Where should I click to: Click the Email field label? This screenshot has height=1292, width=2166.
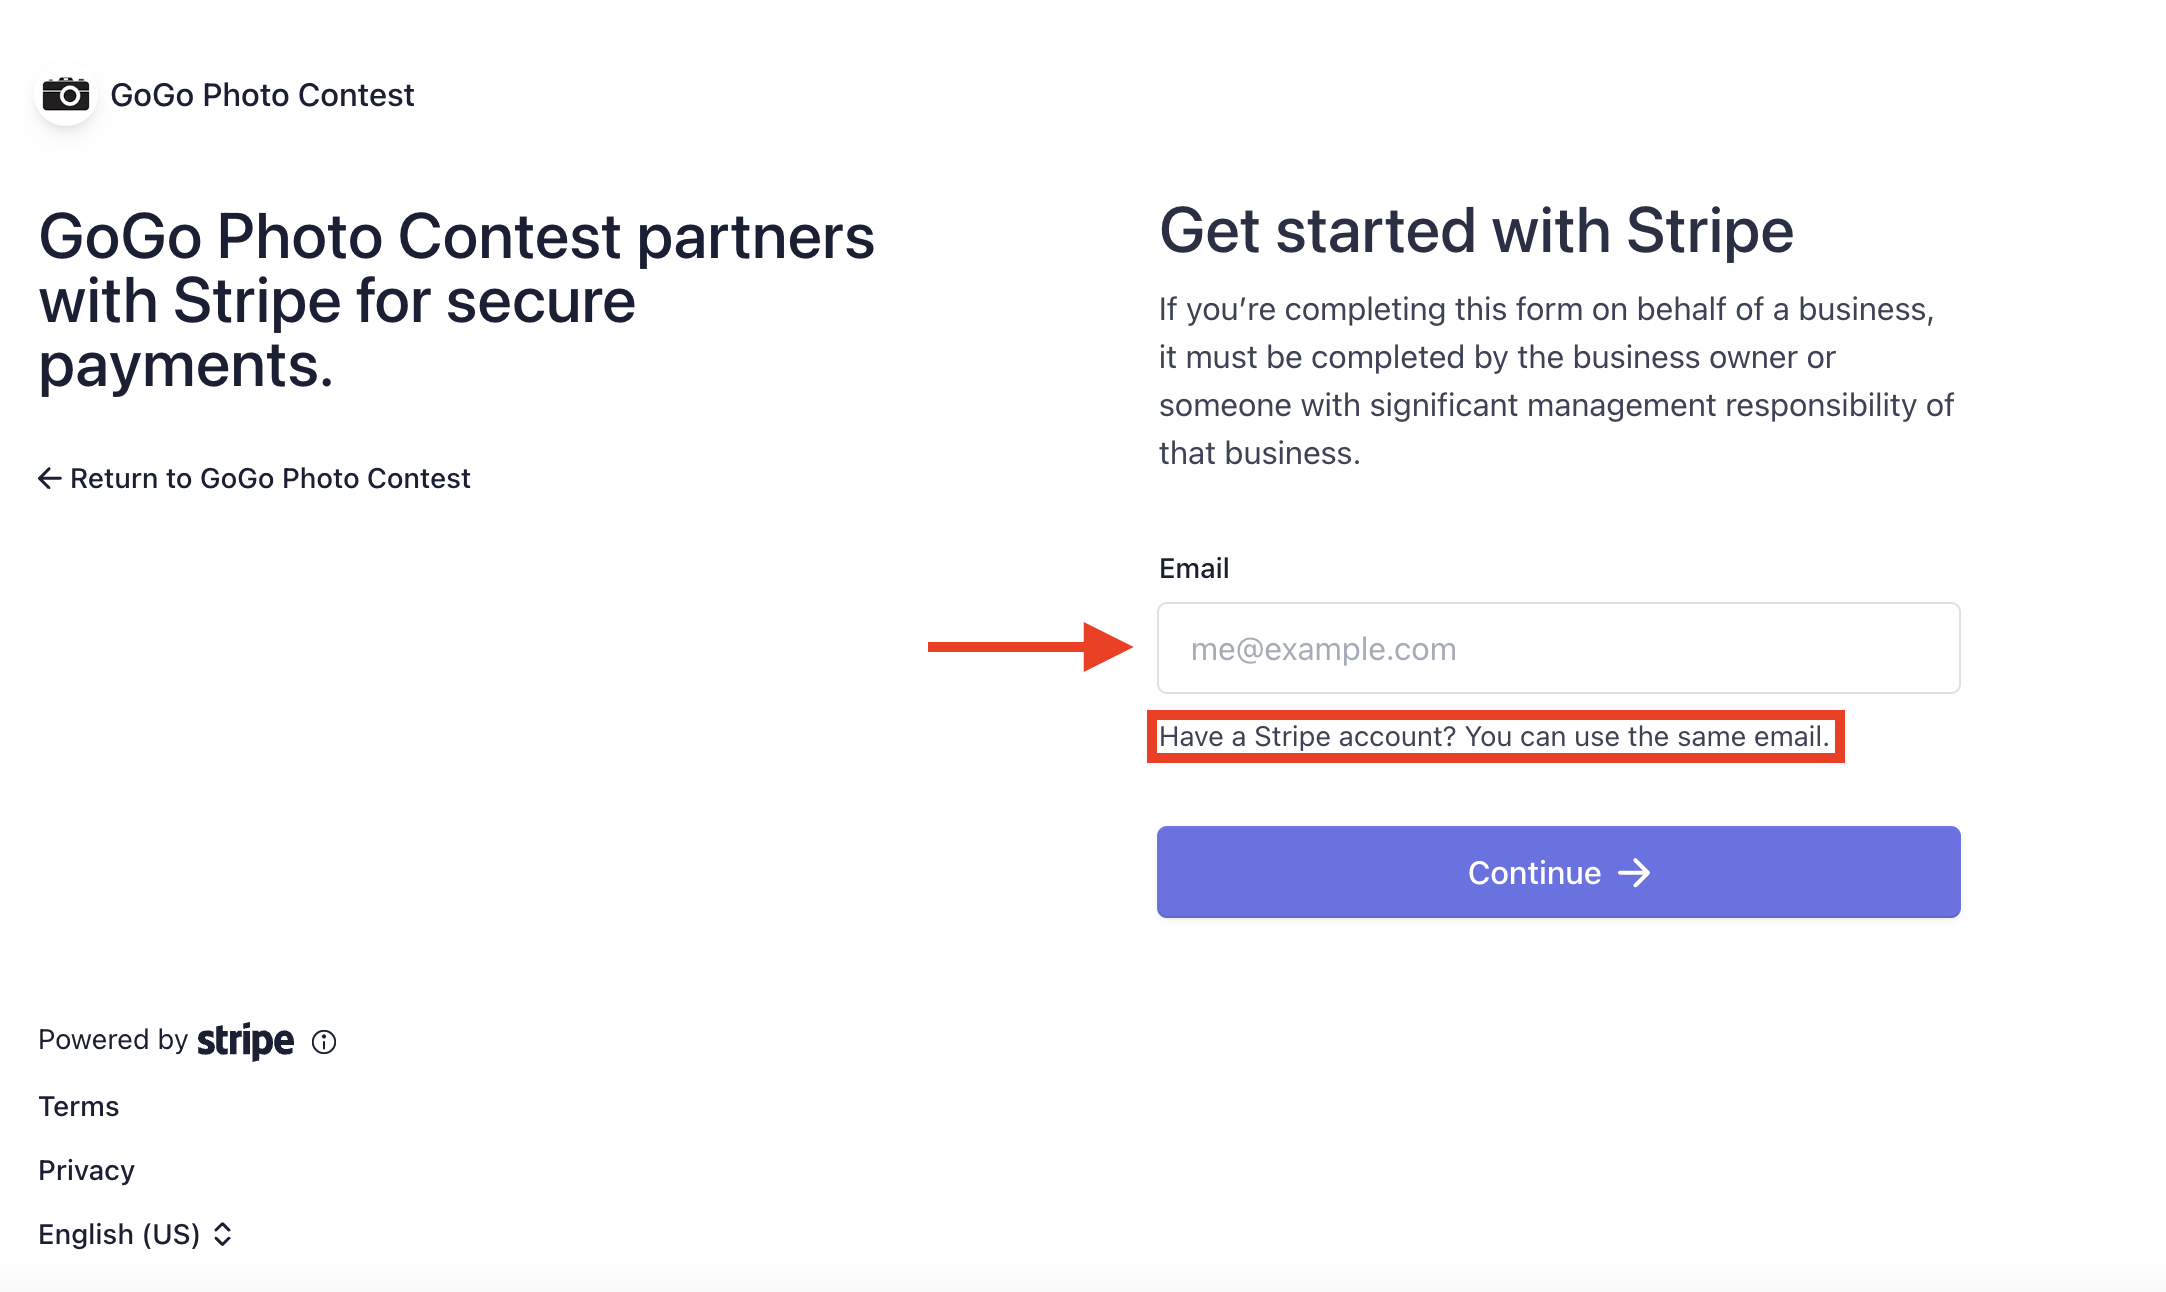(x=1194, y=568)
